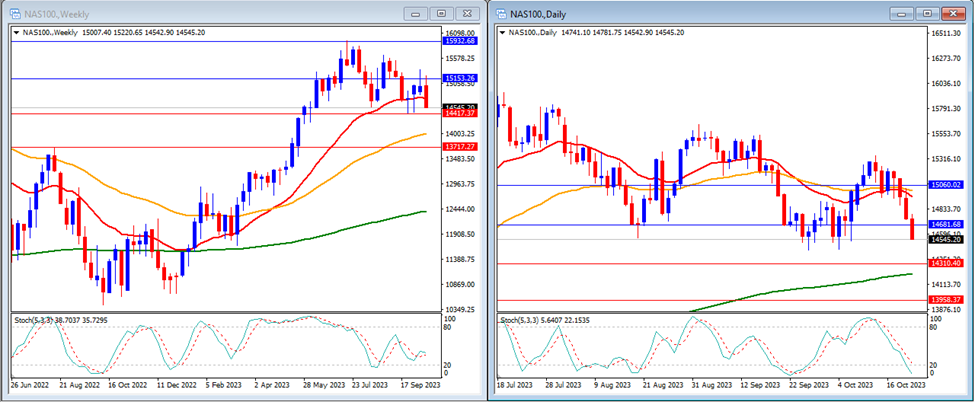Click the 16511.30 value on Daily price axis
The image size is (975, 402).
point(946,33)
